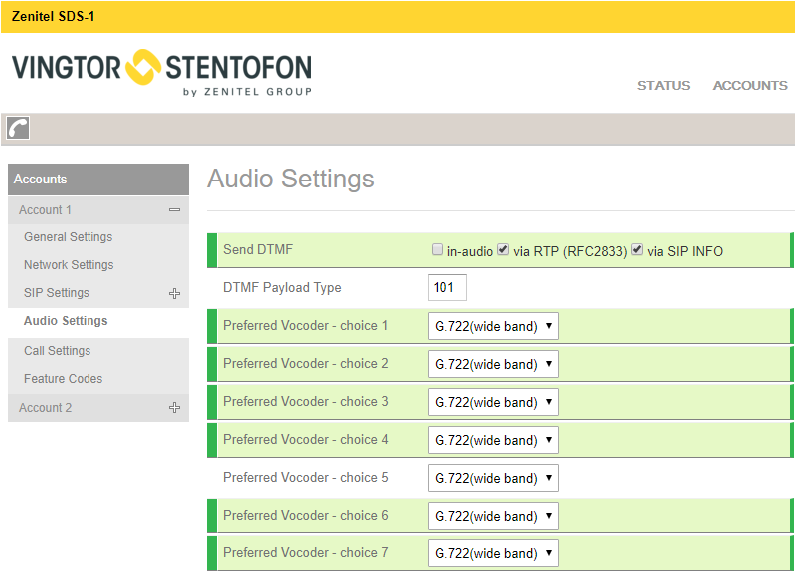
Task: Click the Vingtor Stentofon logo
Action: [162, 72]
